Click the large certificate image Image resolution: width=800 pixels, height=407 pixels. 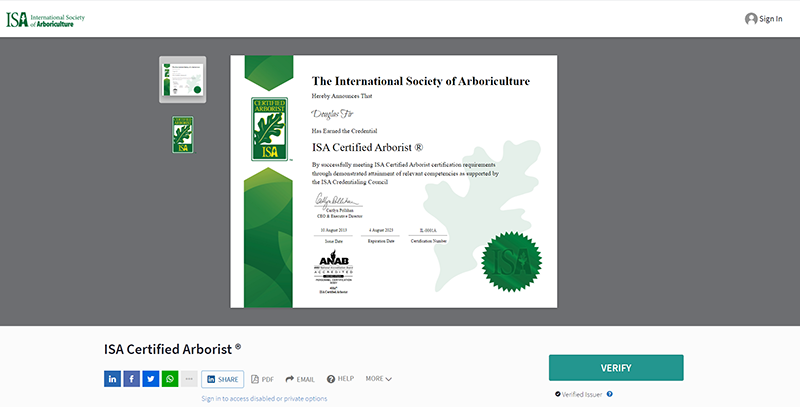click(394, 182)
